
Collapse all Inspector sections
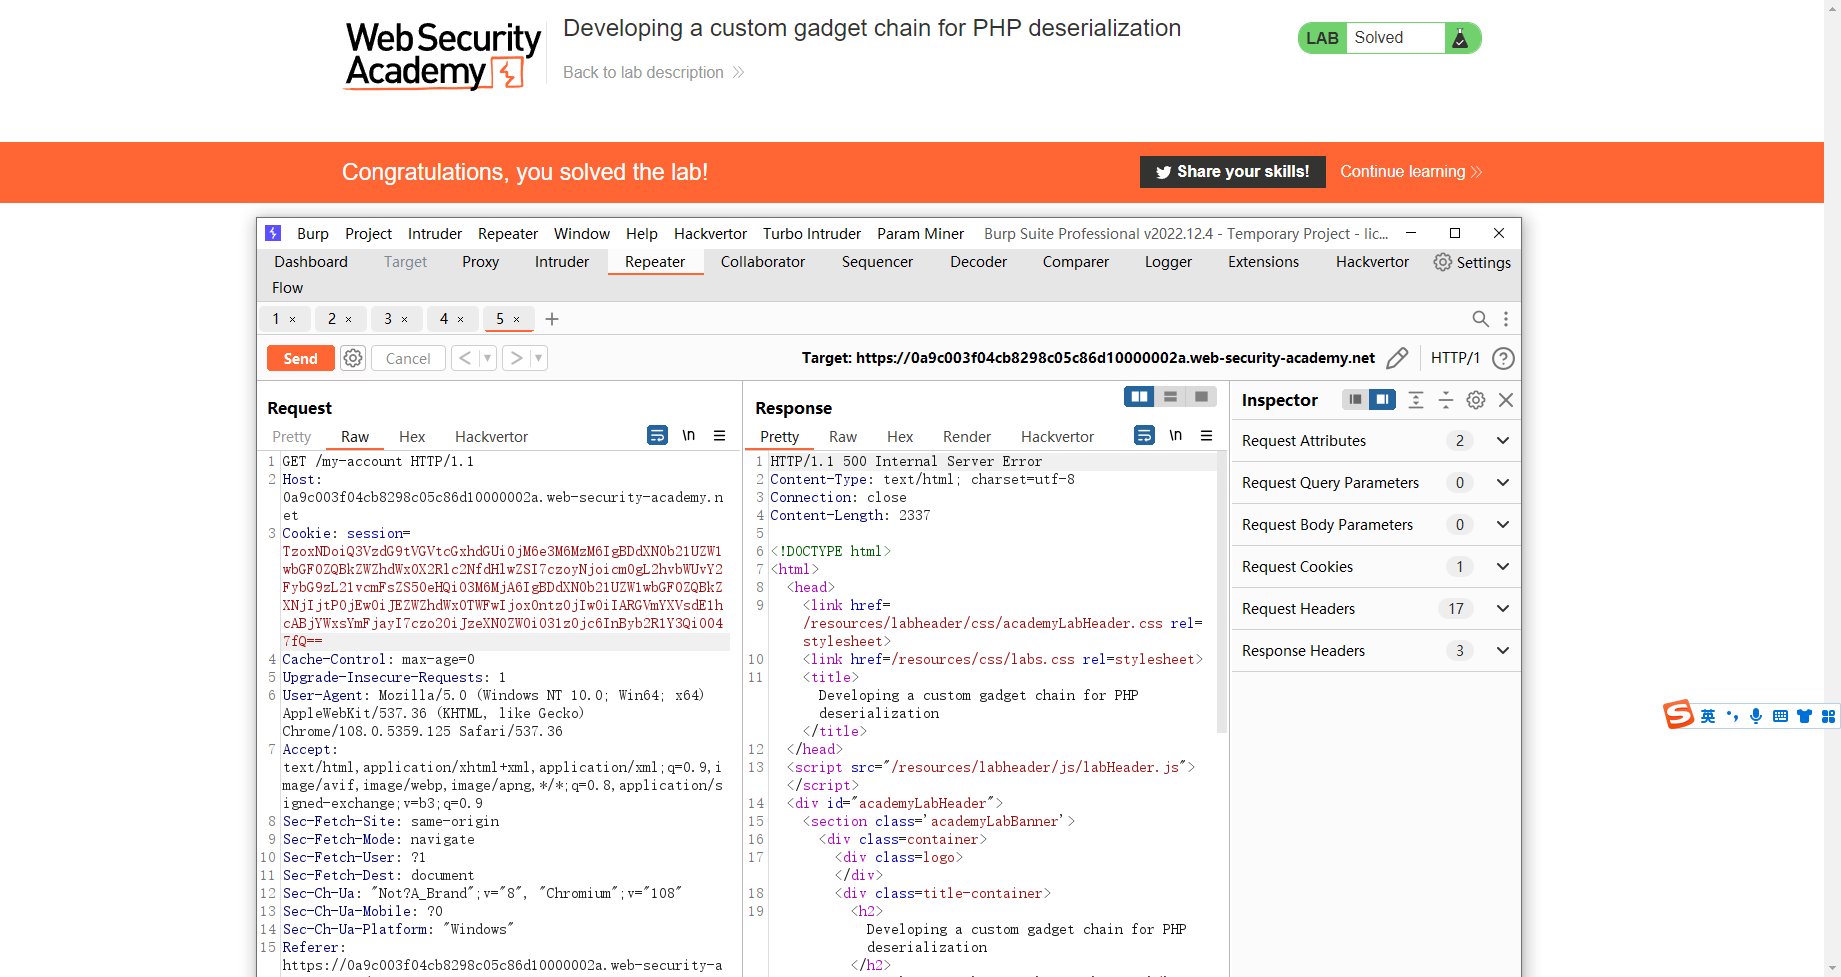click(1446, 400)
